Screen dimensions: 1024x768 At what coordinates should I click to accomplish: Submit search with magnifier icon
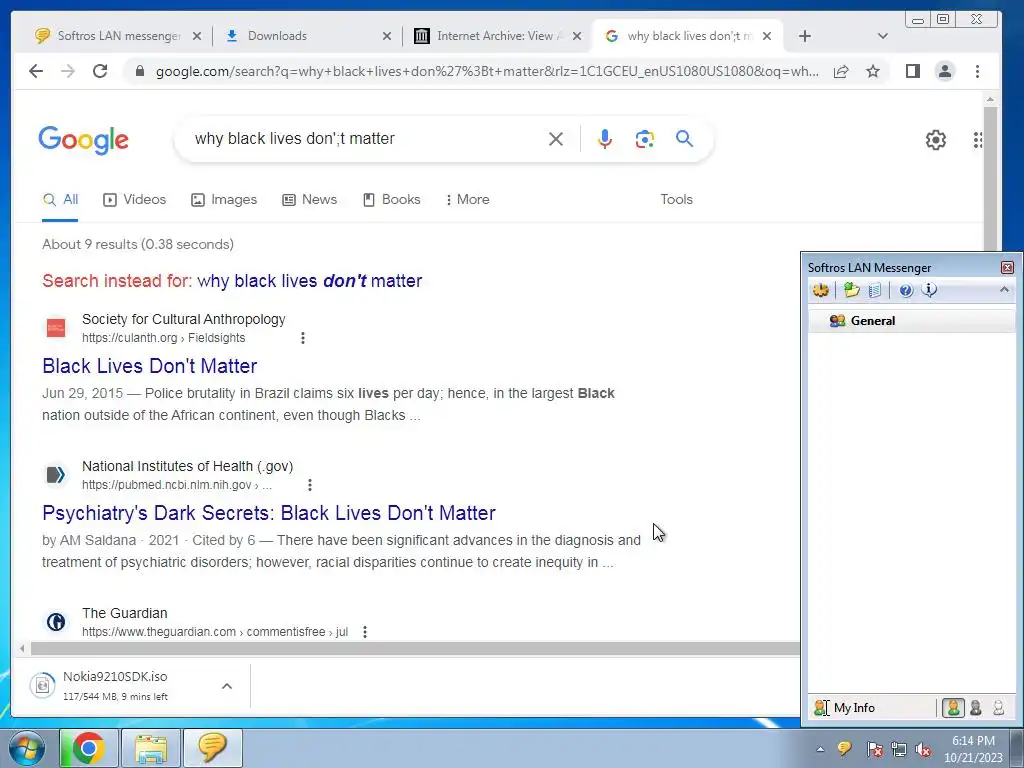pos(684,138)
